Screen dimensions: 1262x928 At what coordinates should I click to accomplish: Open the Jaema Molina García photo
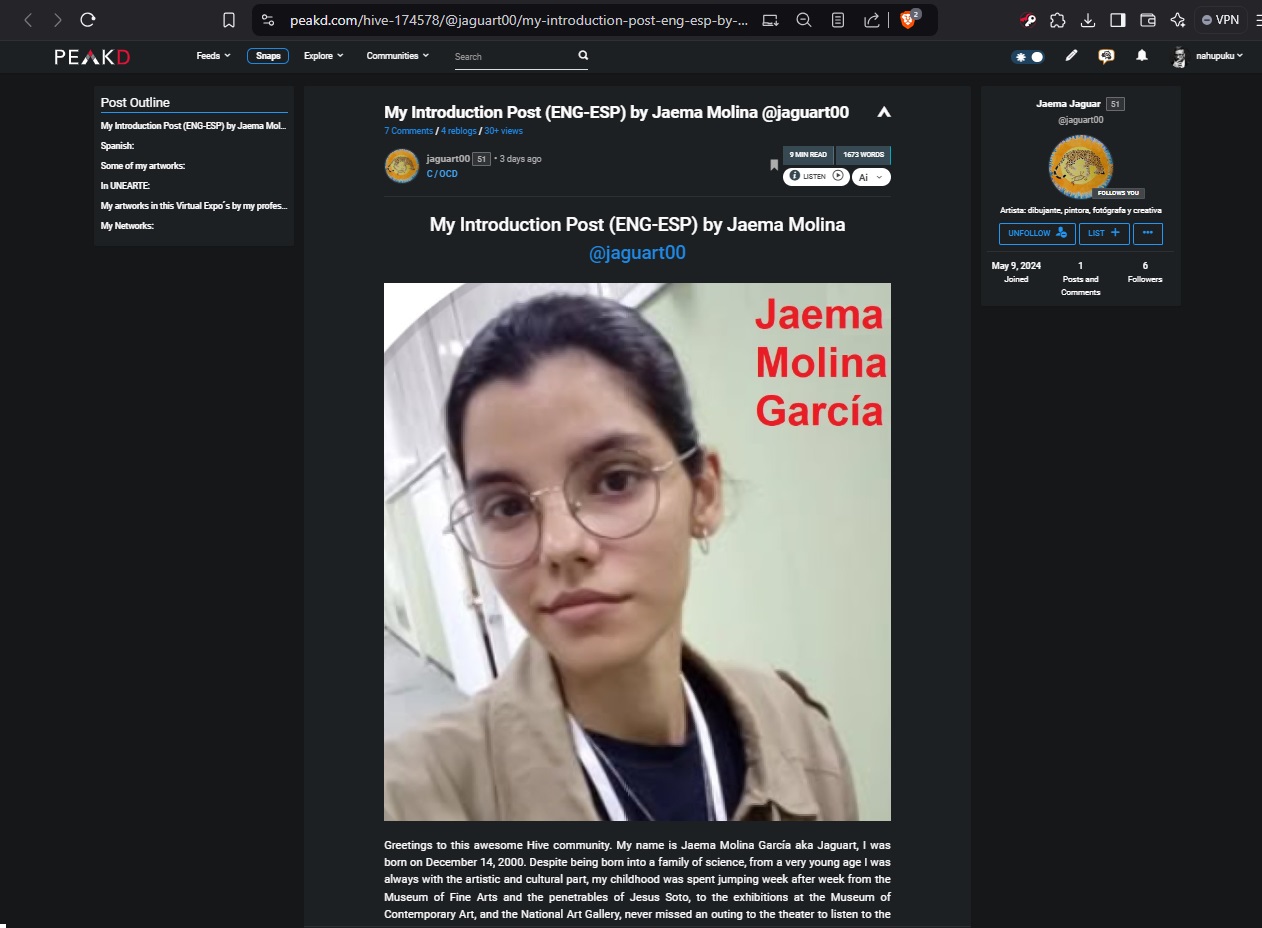(637, 552)
